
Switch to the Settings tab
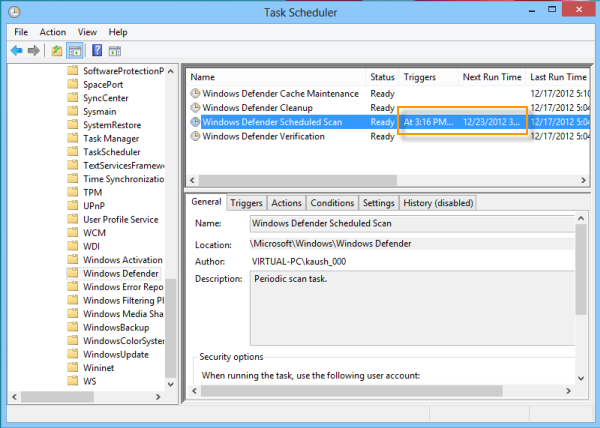point(378,203)
